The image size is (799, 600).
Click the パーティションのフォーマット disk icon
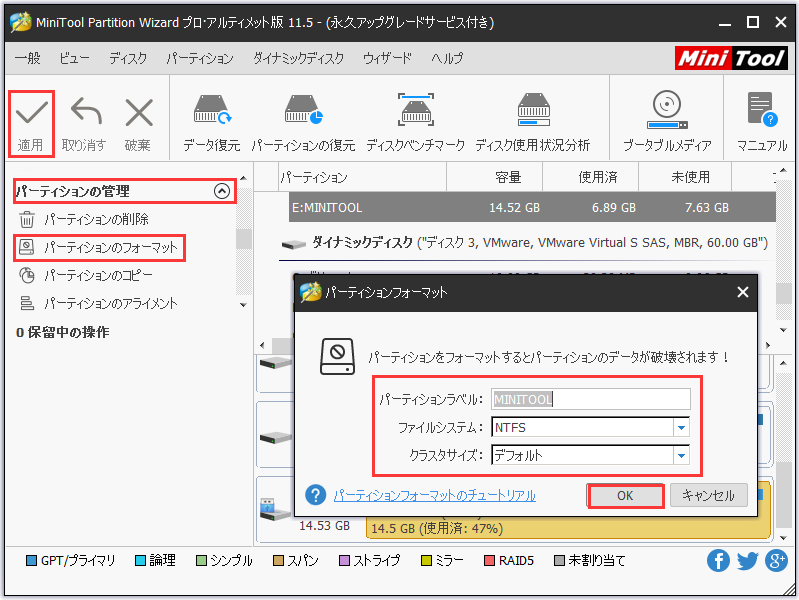[26, 247]
